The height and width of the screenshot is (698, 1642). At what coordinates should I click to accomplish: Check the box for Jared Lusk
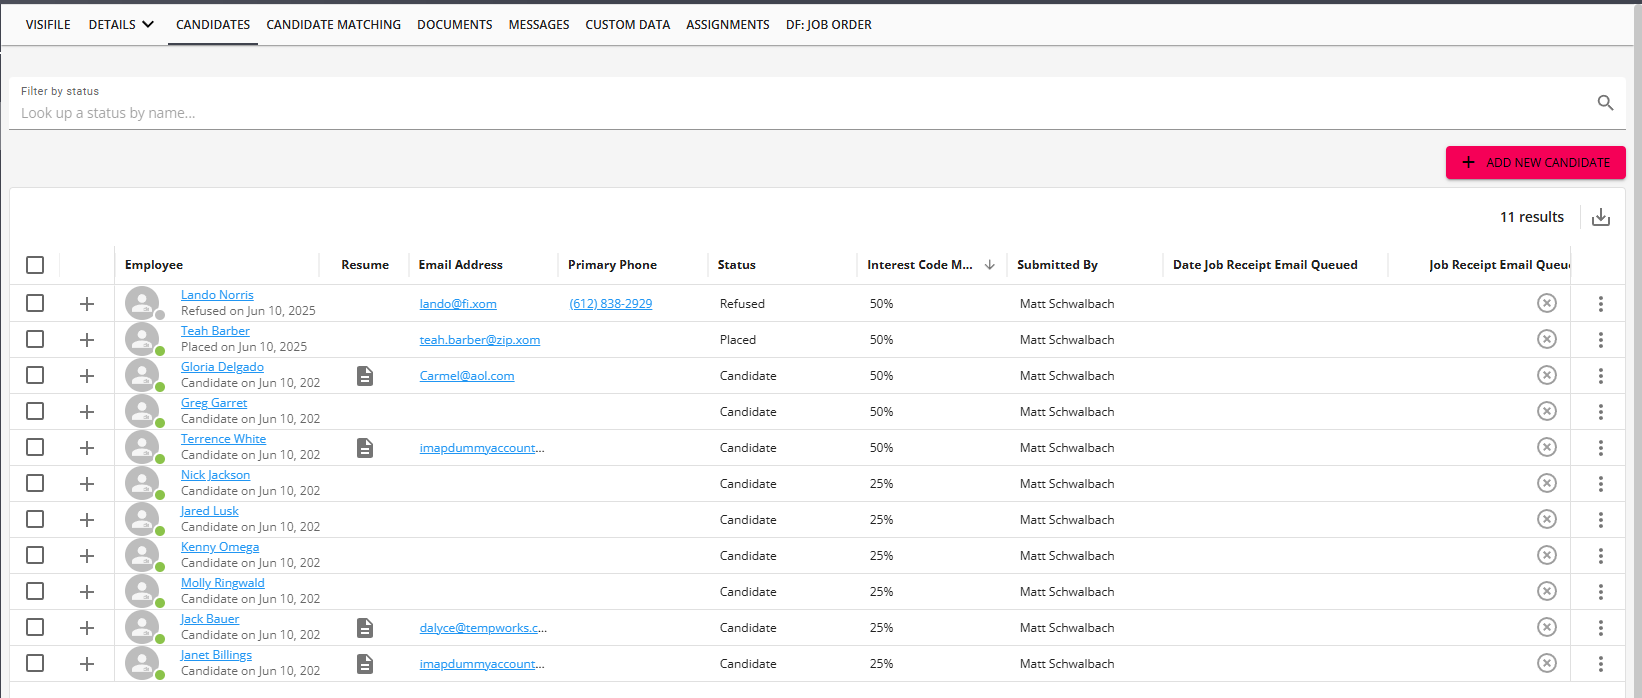(x=35, y=519)
